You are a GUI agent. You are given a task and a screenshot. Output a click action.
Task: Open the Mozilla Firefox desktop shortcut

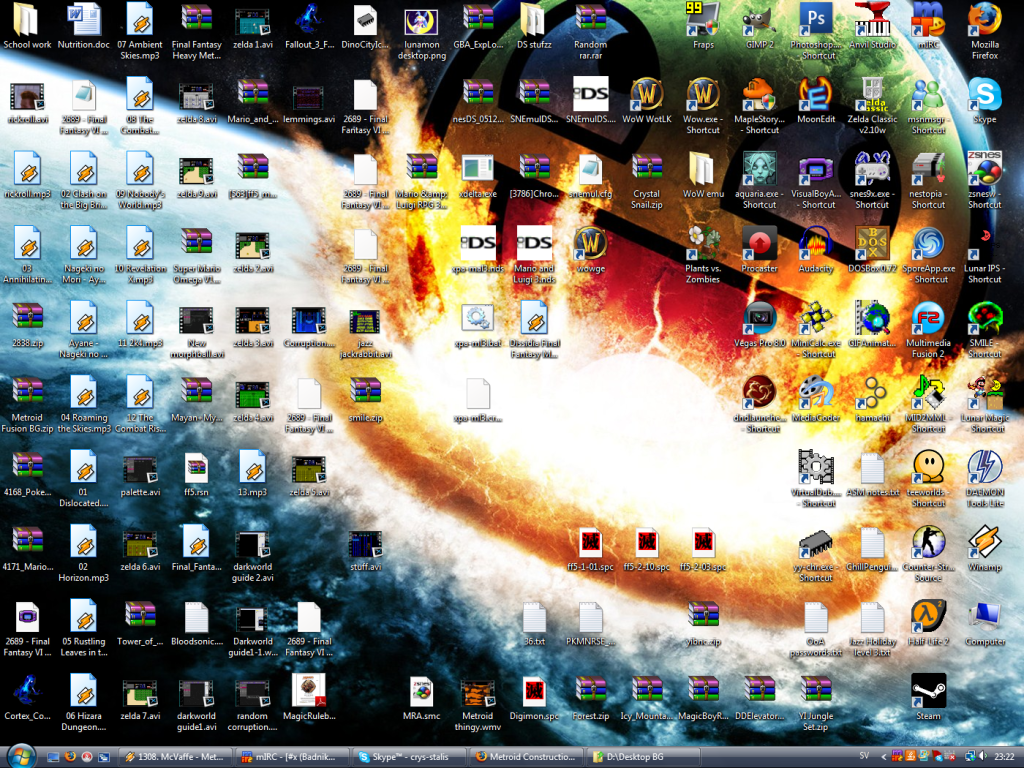984,22
